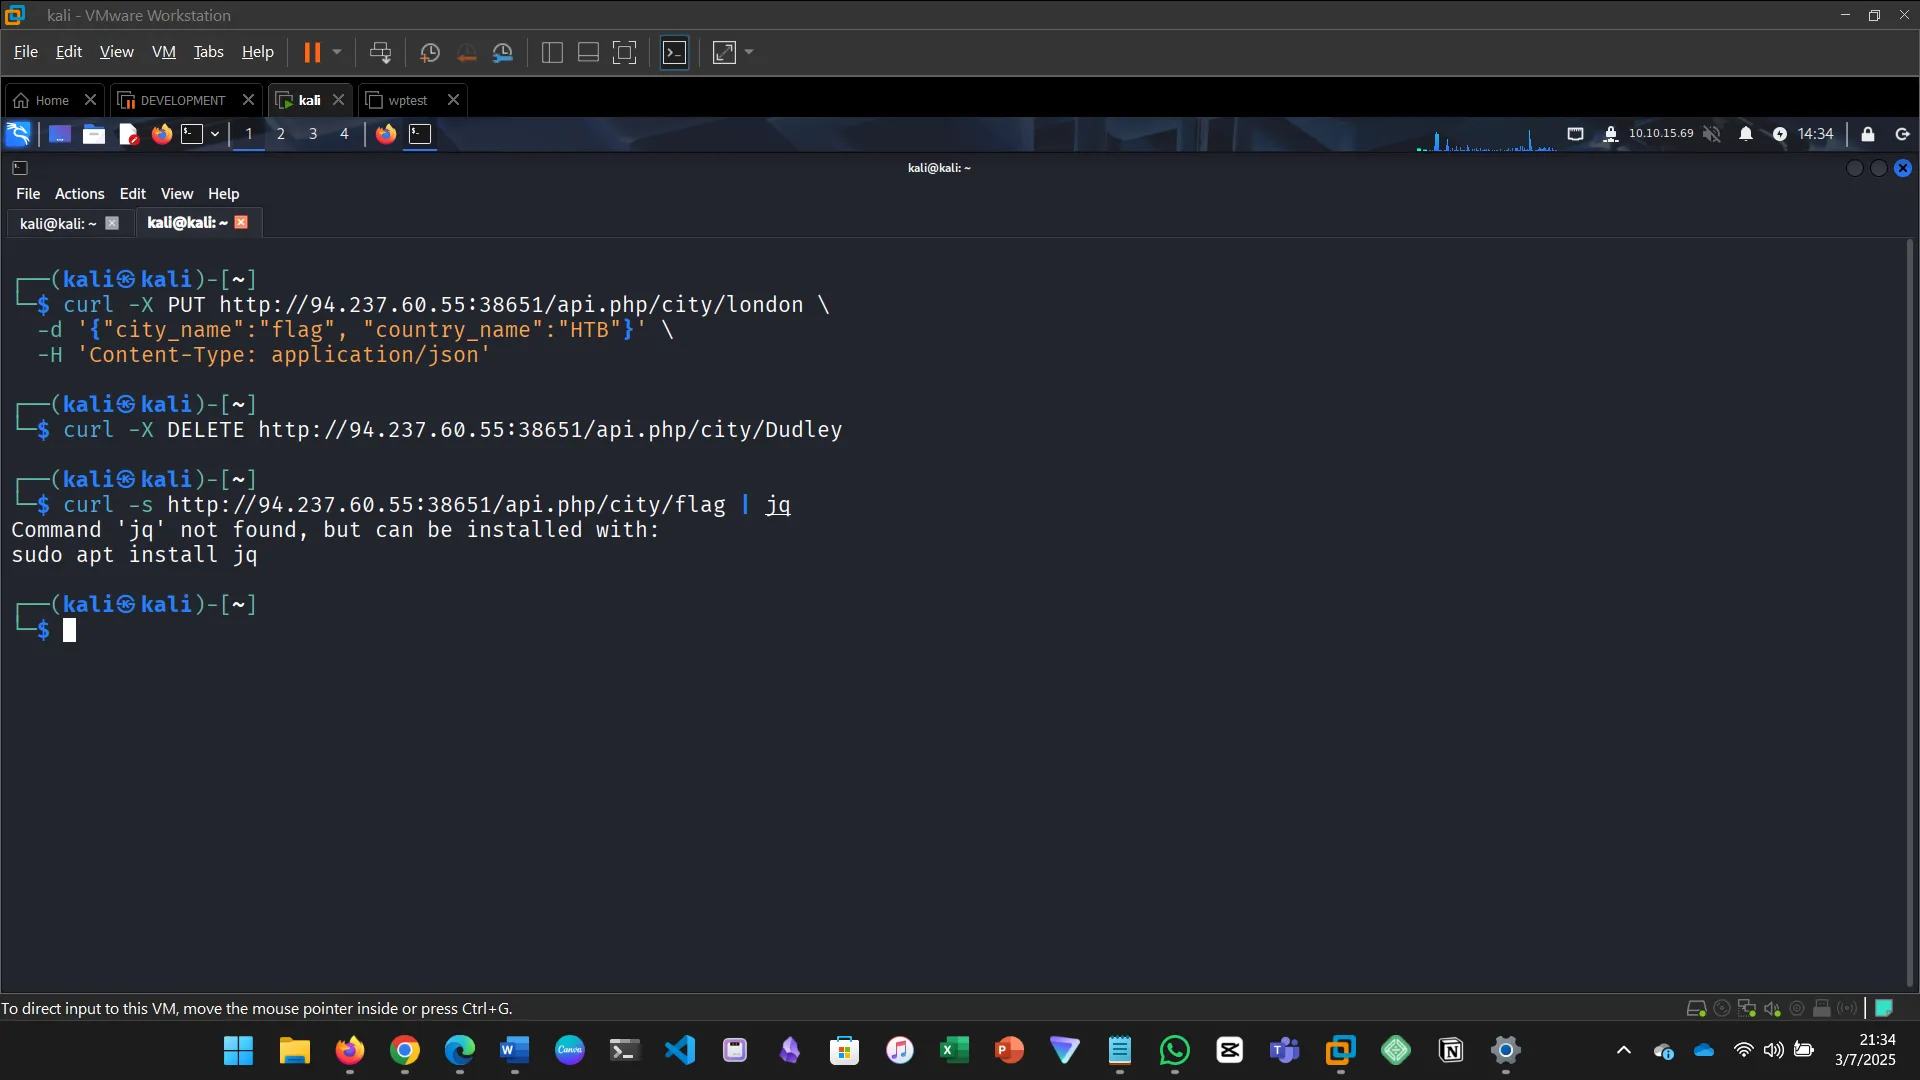Image resolution: width=1920 pixels, height=1080 pixels.
Task: Expand the pause button dropdown arrow
Action: coord(337,52)
